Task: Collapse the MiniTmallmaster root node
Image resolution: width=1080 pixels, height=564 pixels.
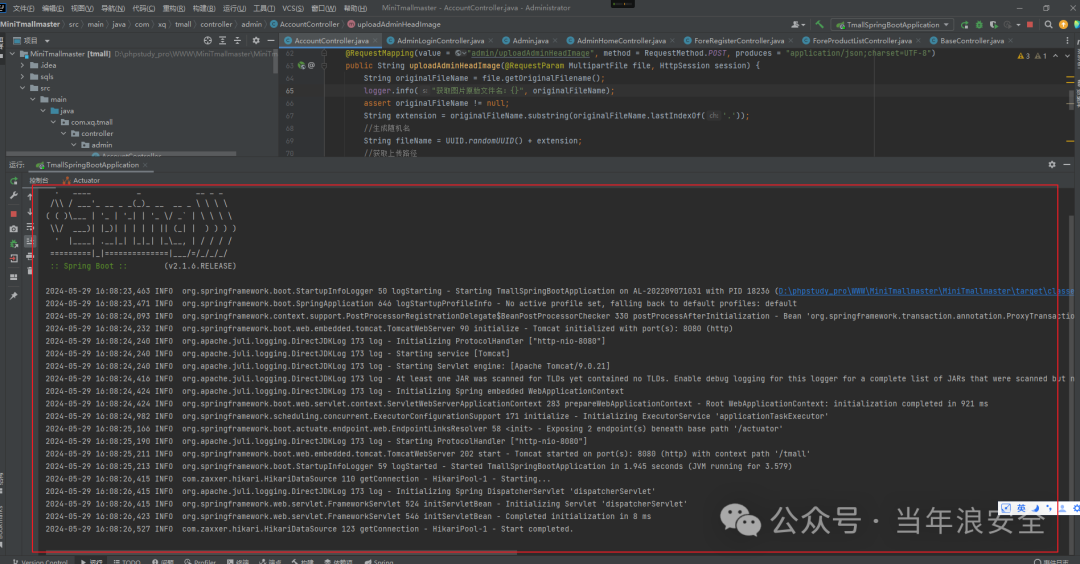Action: click(12, 54)
